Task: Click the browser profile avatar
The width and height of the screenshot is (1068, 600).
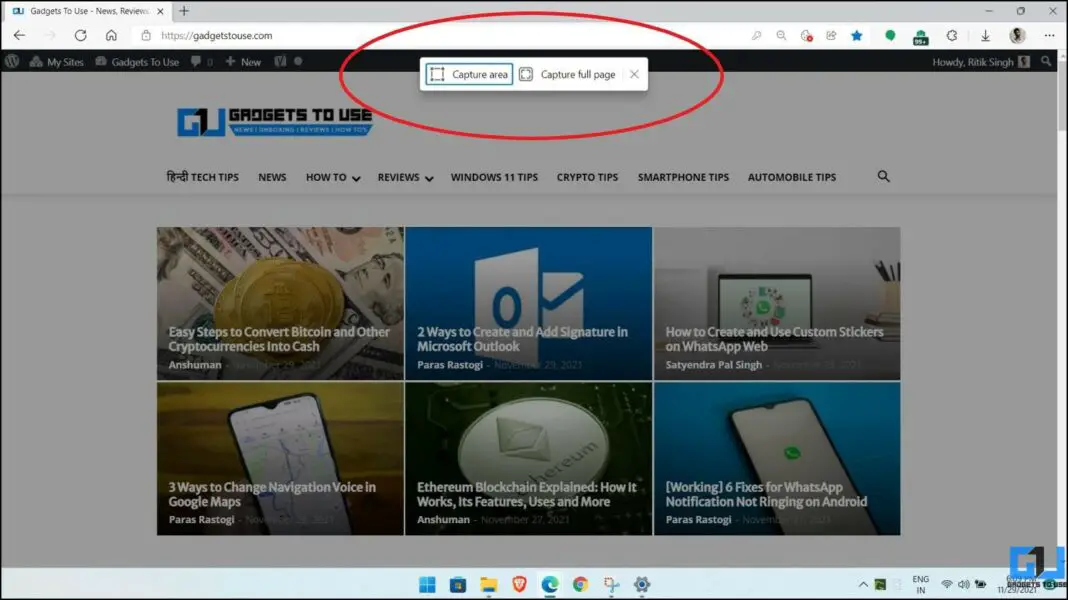Action: pyautogui.click(x=1016, y=35)
